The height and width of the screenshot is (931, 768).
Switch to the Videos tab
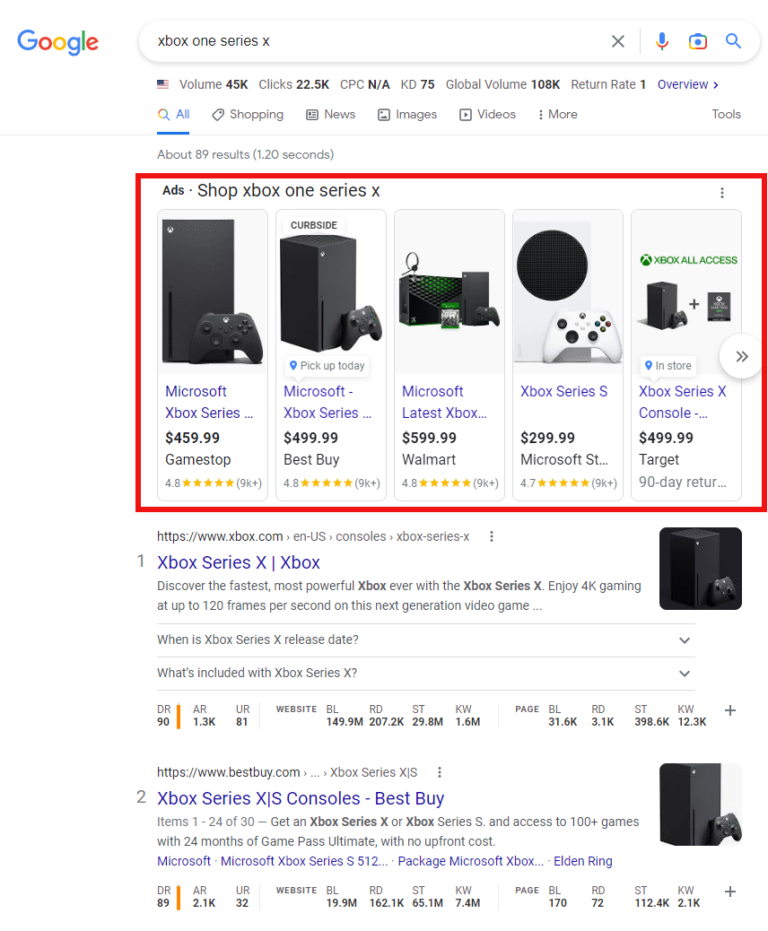coord(487,114)
